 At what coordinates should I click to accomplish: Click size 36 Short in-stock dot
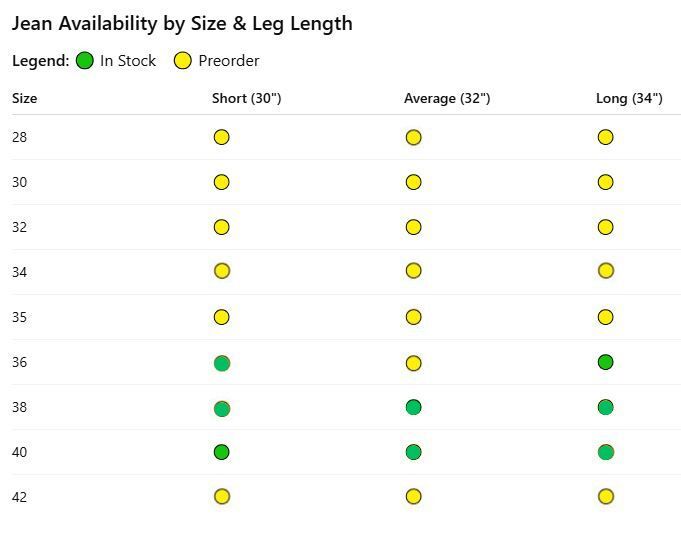(222, 363)
